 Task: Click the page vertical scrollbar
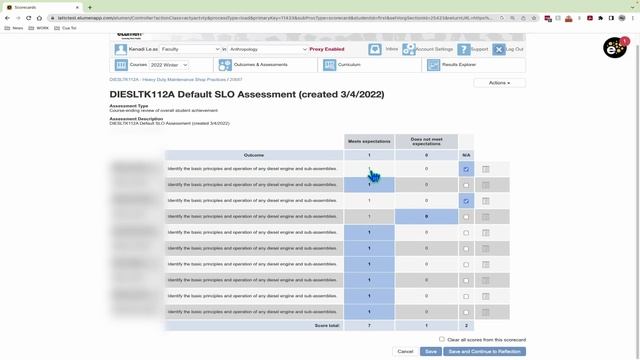point(637,196)
